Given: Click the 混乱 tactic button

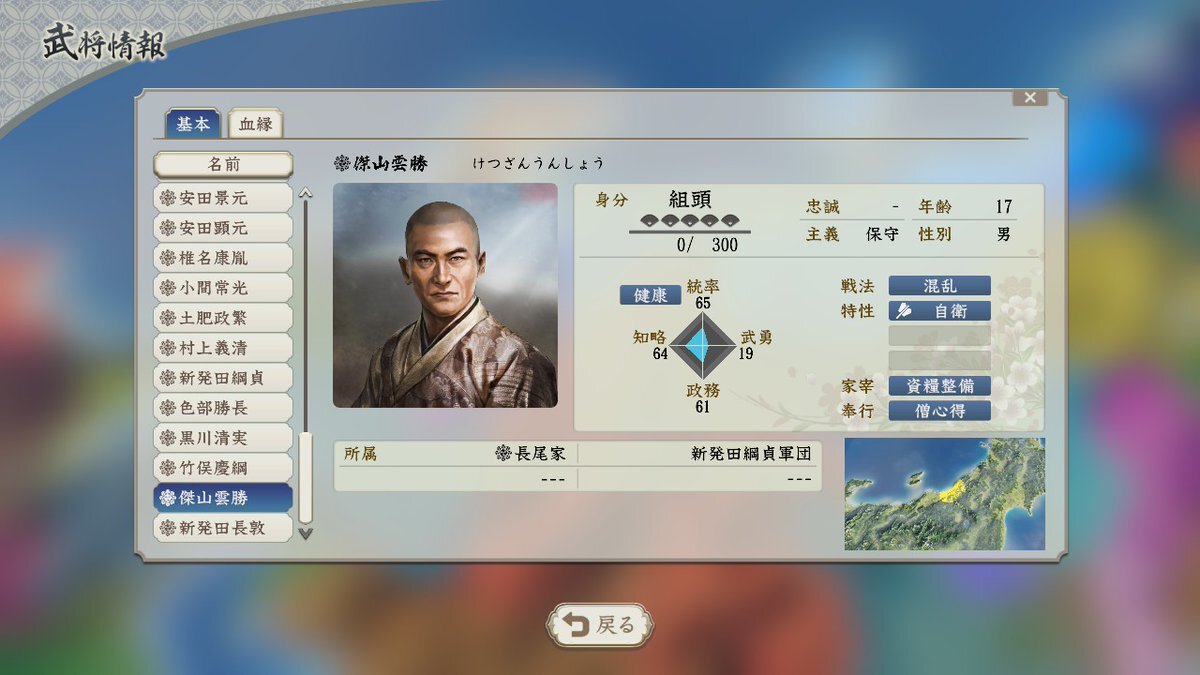Looking at the screenshot, I should [x=939, y=286].
